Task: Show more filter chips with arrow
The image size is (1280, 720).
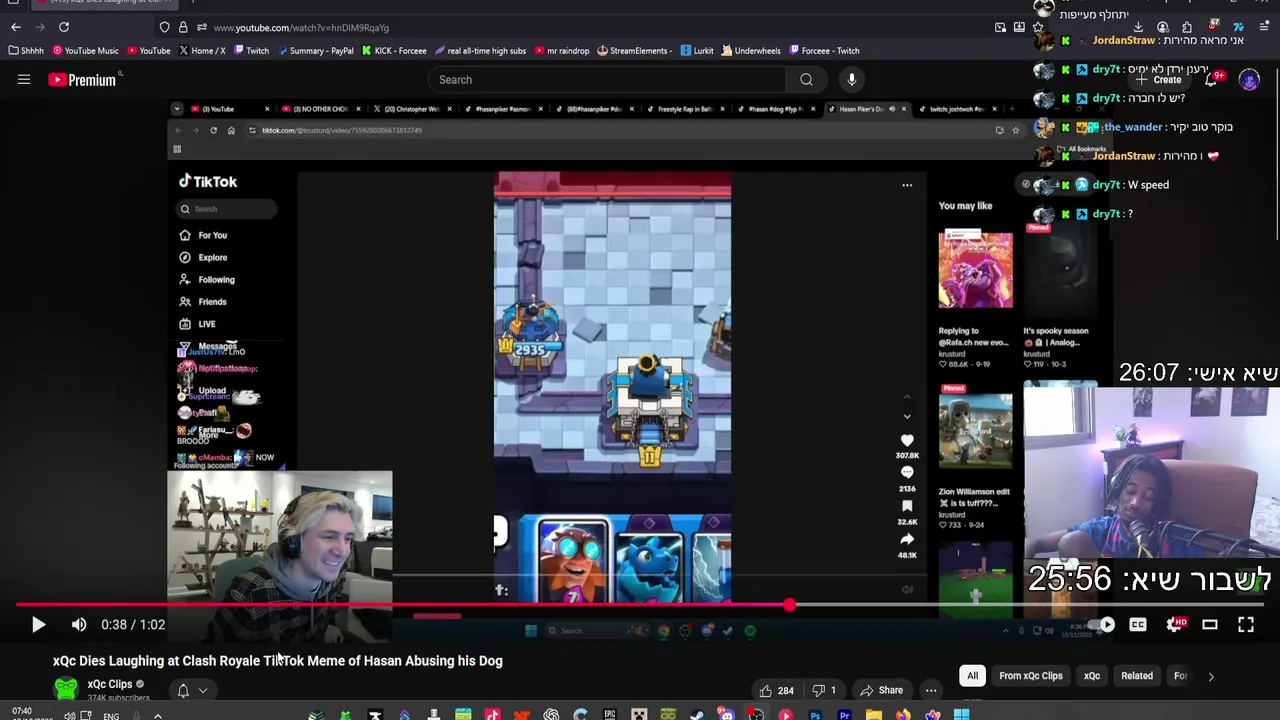Action: click(x=1211, y=677)
